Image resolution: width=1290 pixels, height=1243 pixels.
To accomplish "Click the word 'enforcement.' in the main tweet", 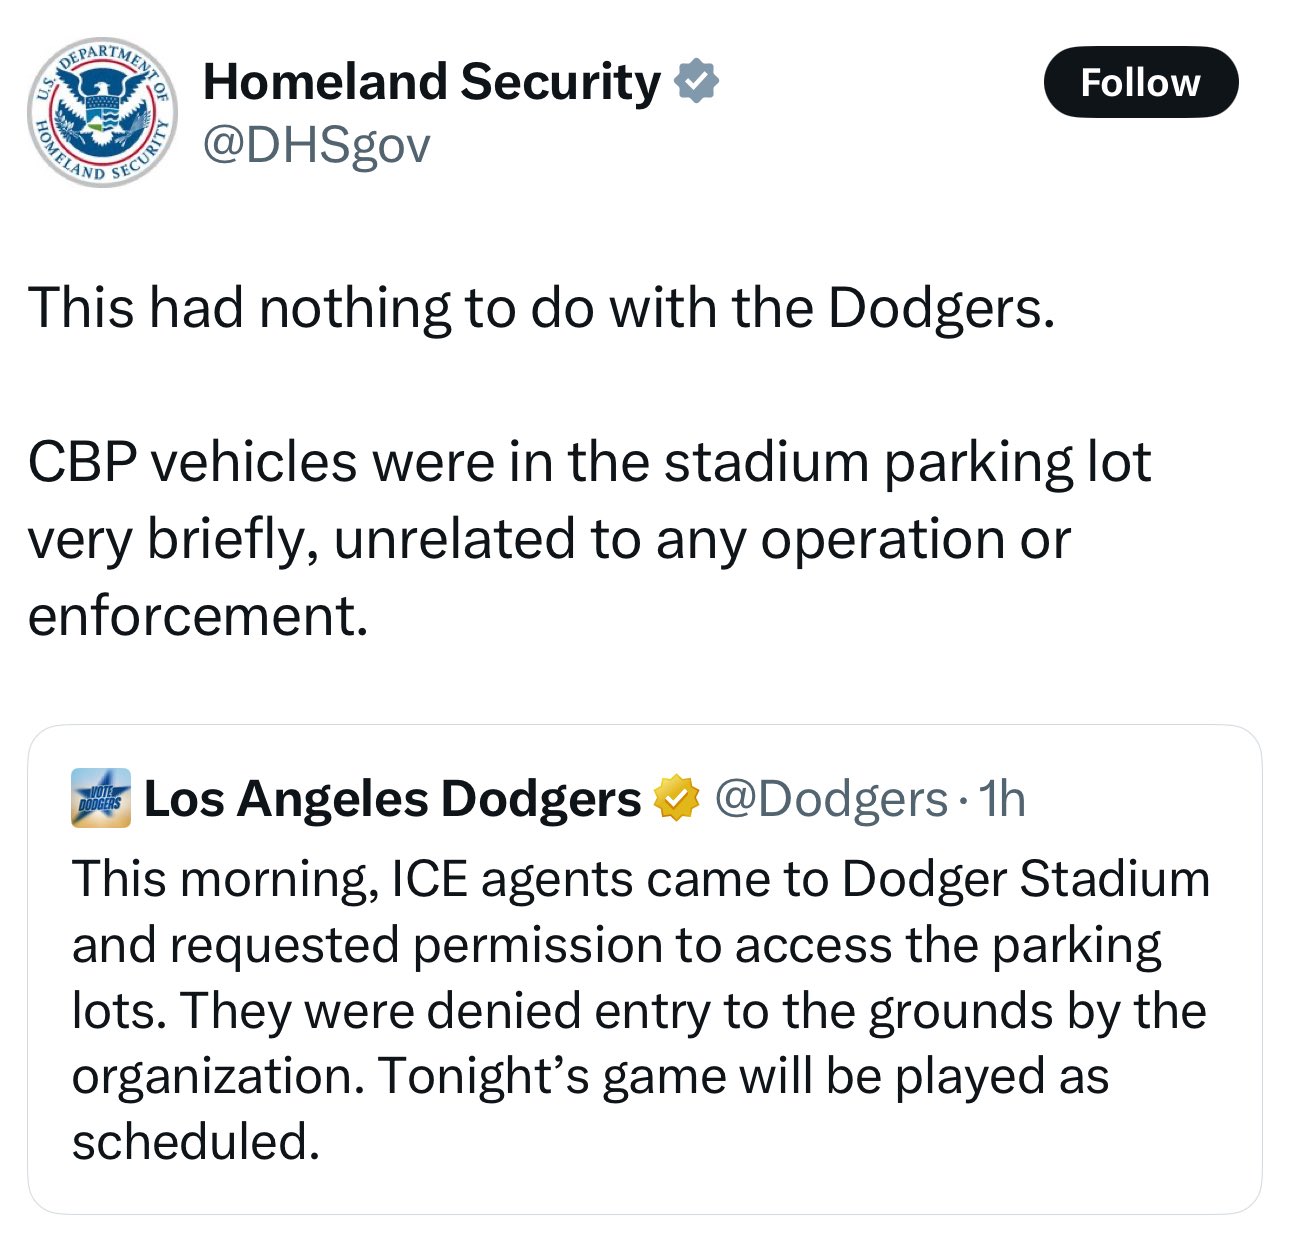I will click(198, 616).
